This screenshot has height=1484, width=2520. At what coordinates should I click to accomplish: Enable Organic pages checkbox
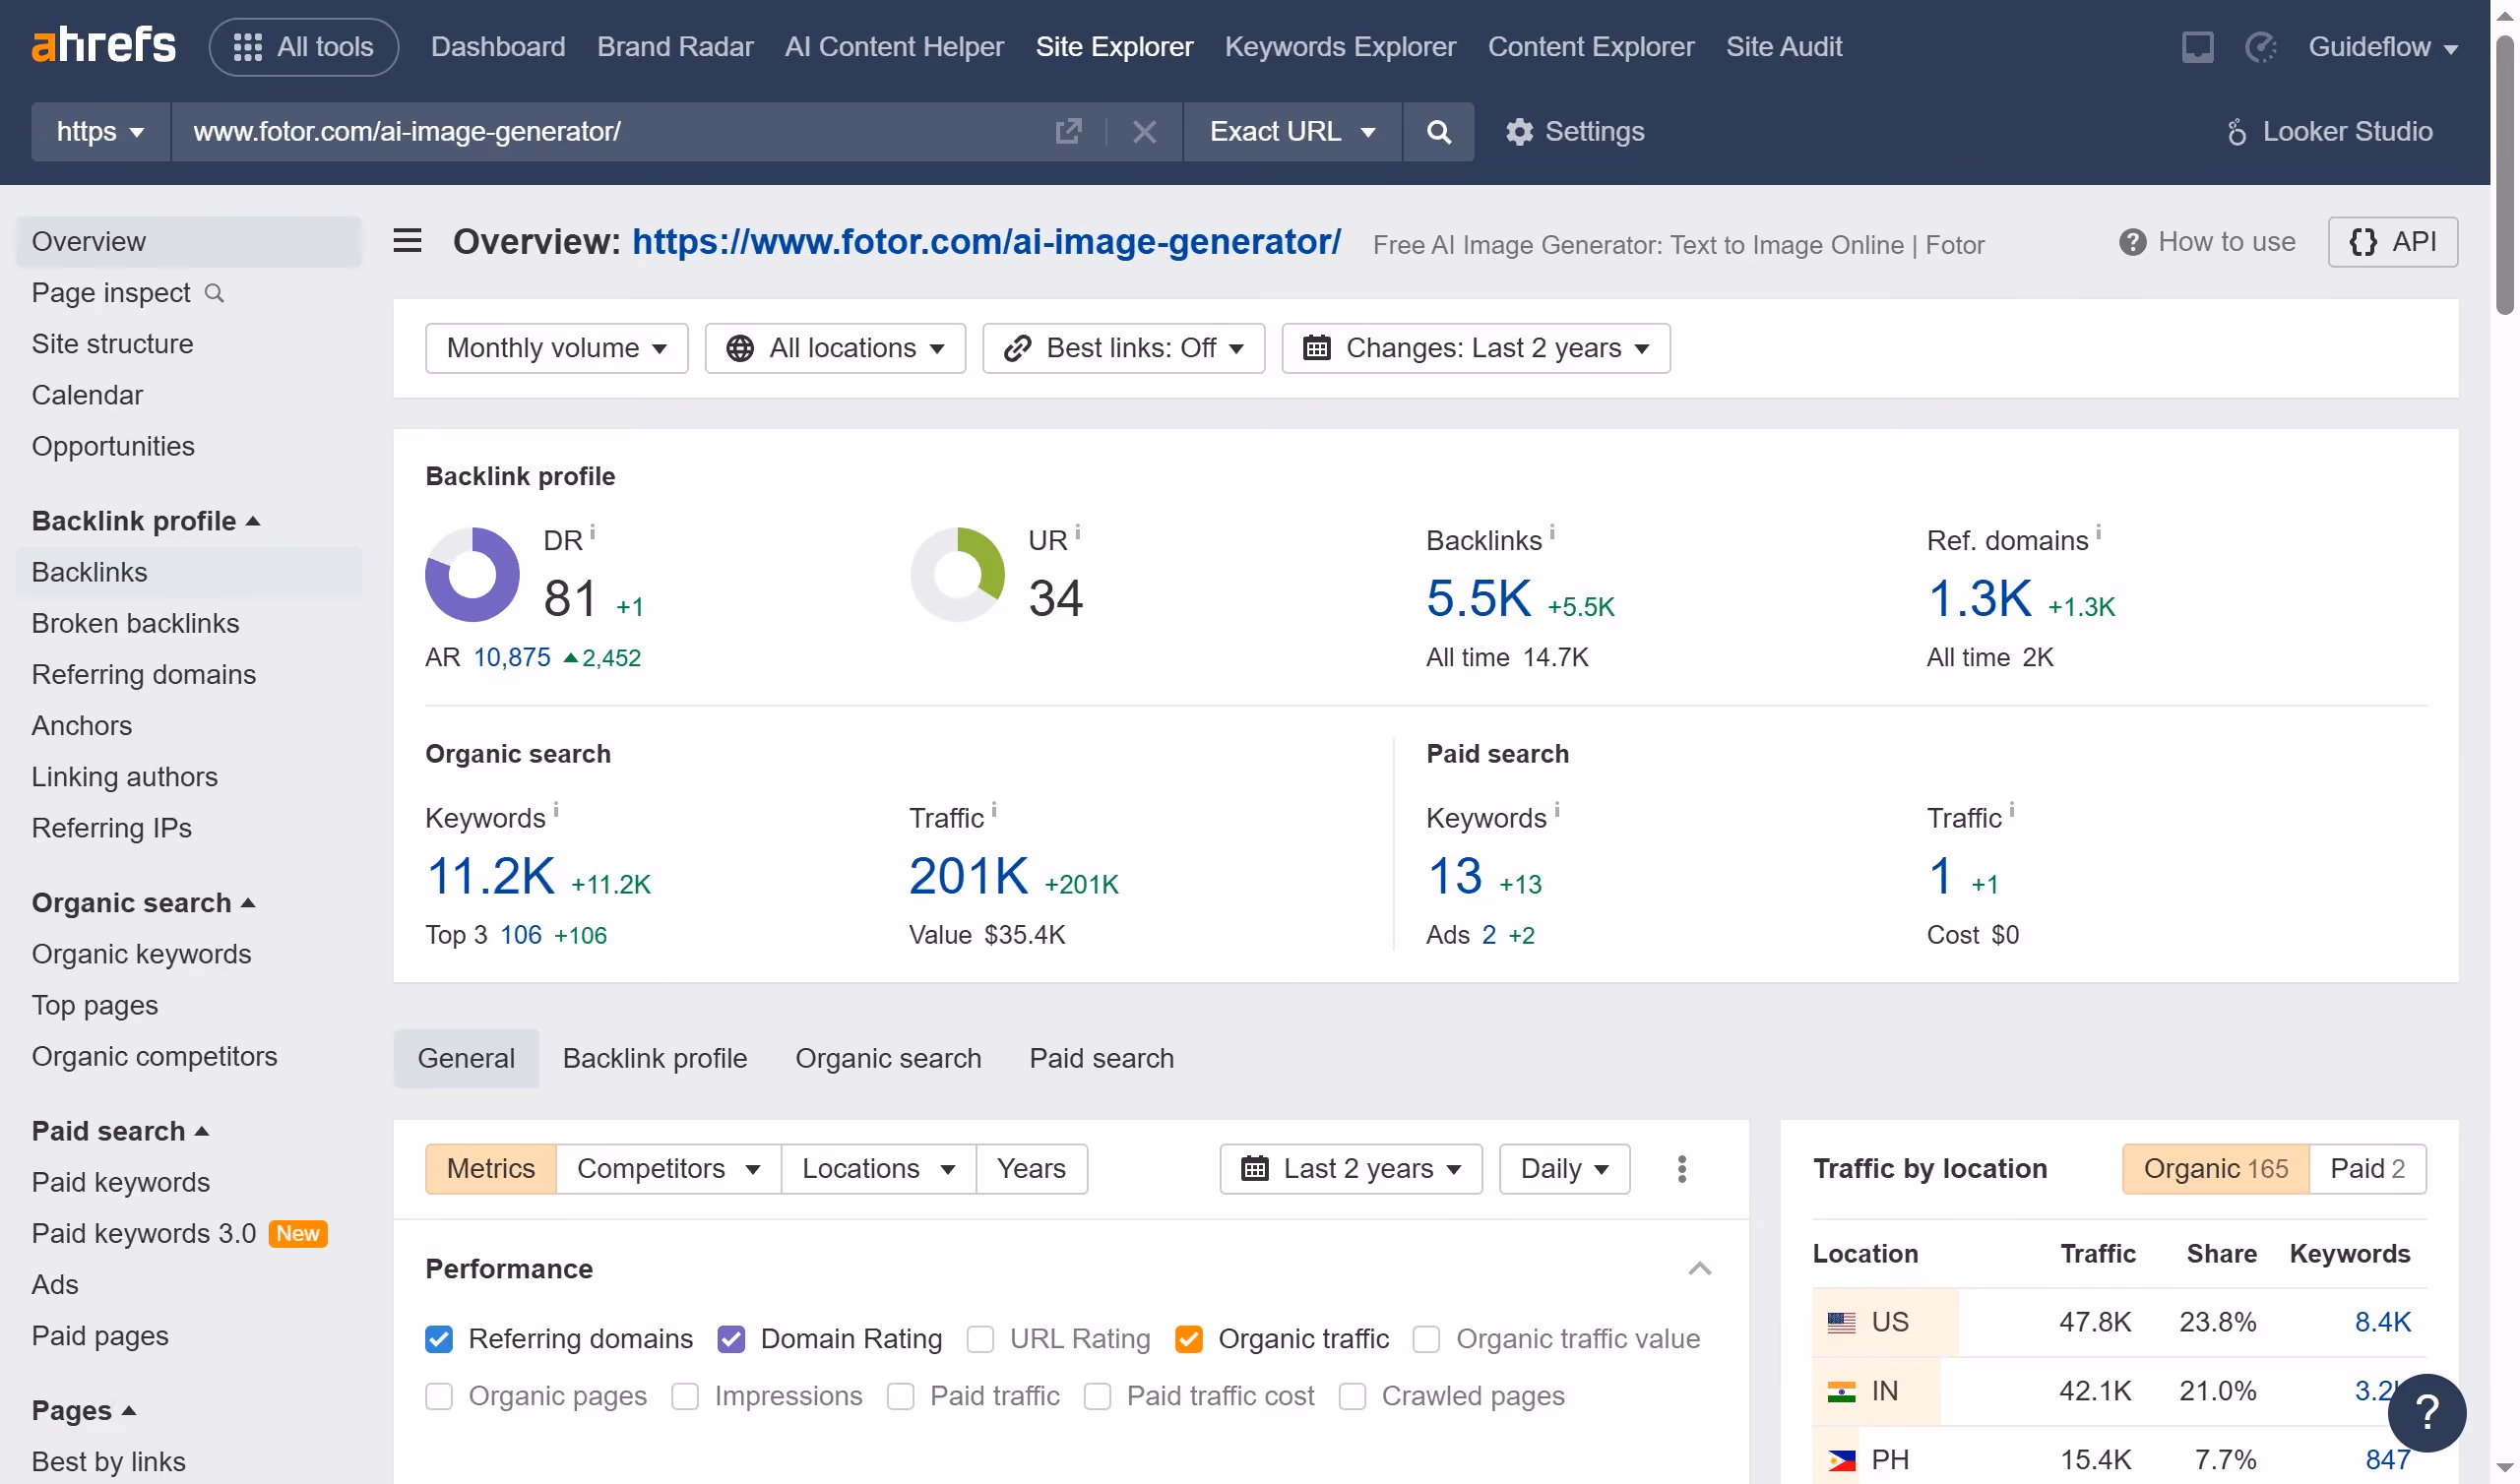439,1396
